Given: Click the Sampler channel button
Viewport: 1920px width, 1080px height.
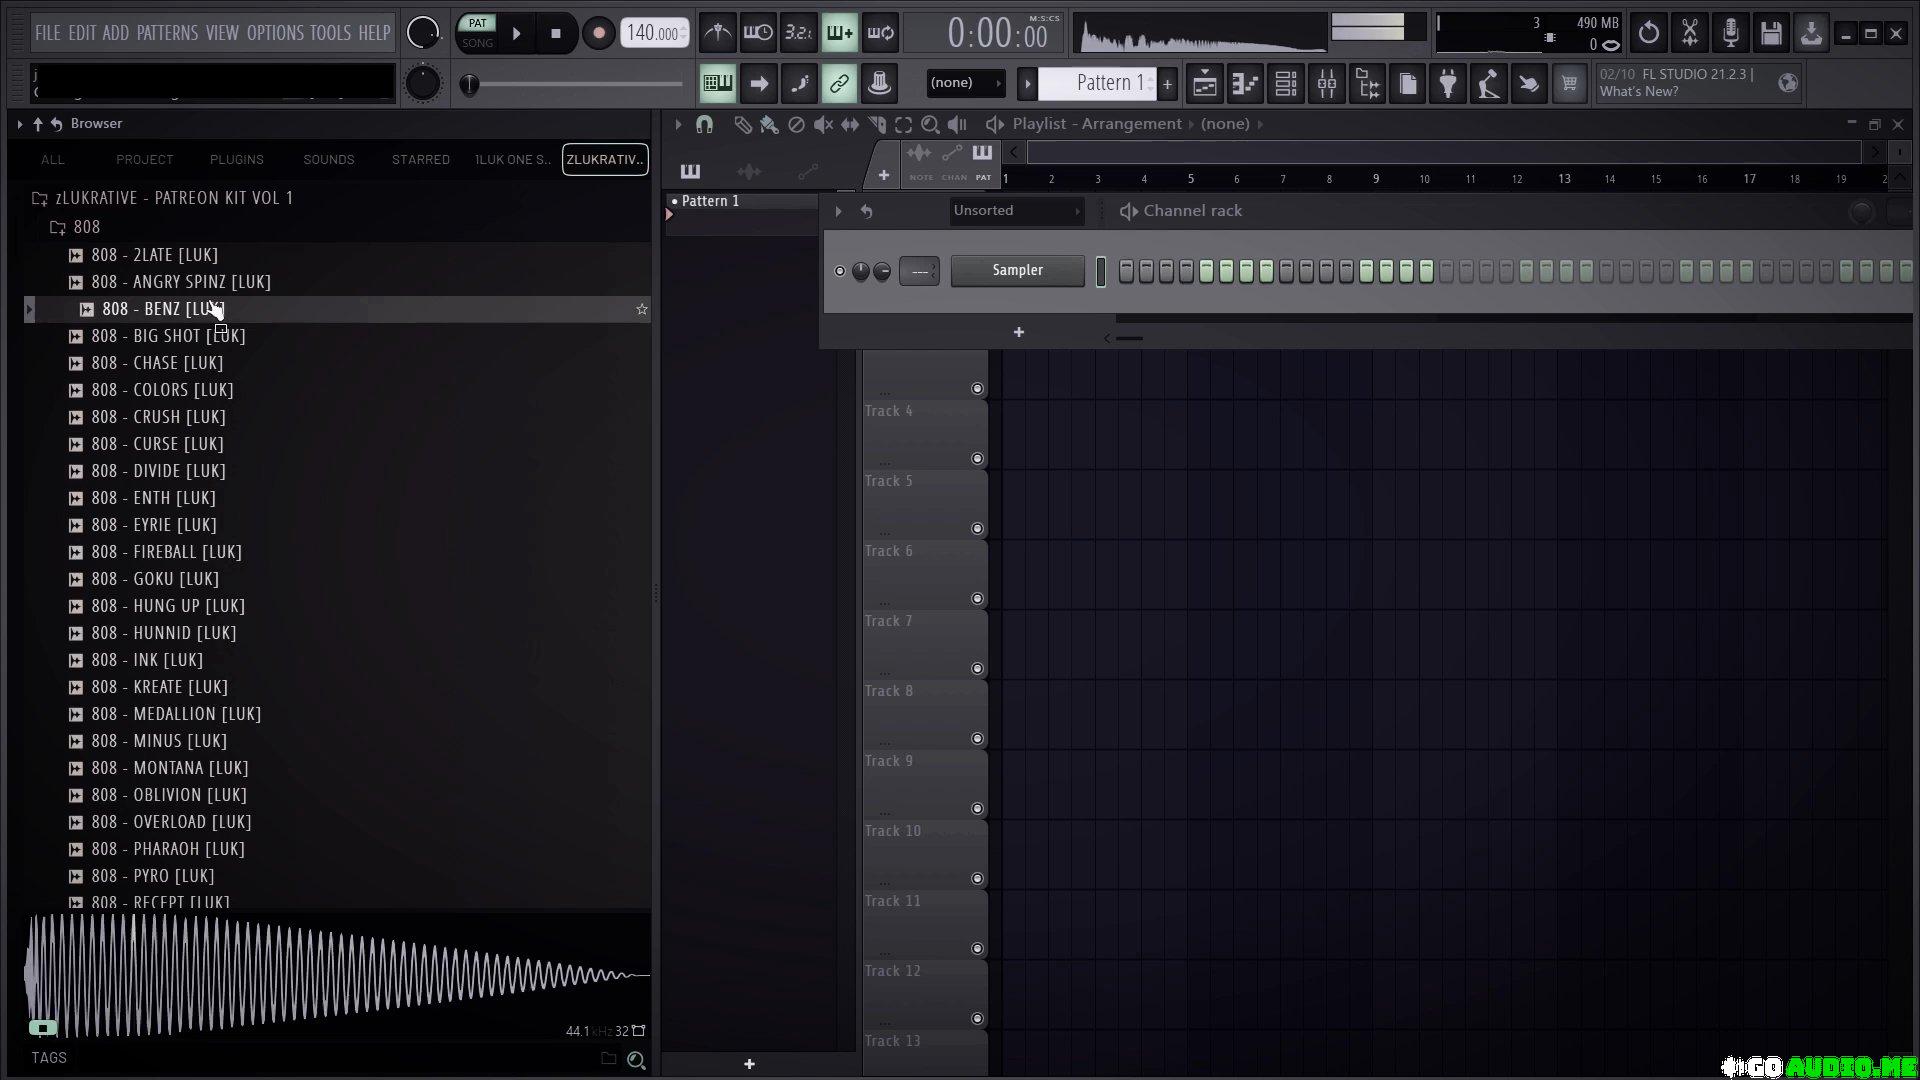Looking at the screenshot, I should point(1017,271).
